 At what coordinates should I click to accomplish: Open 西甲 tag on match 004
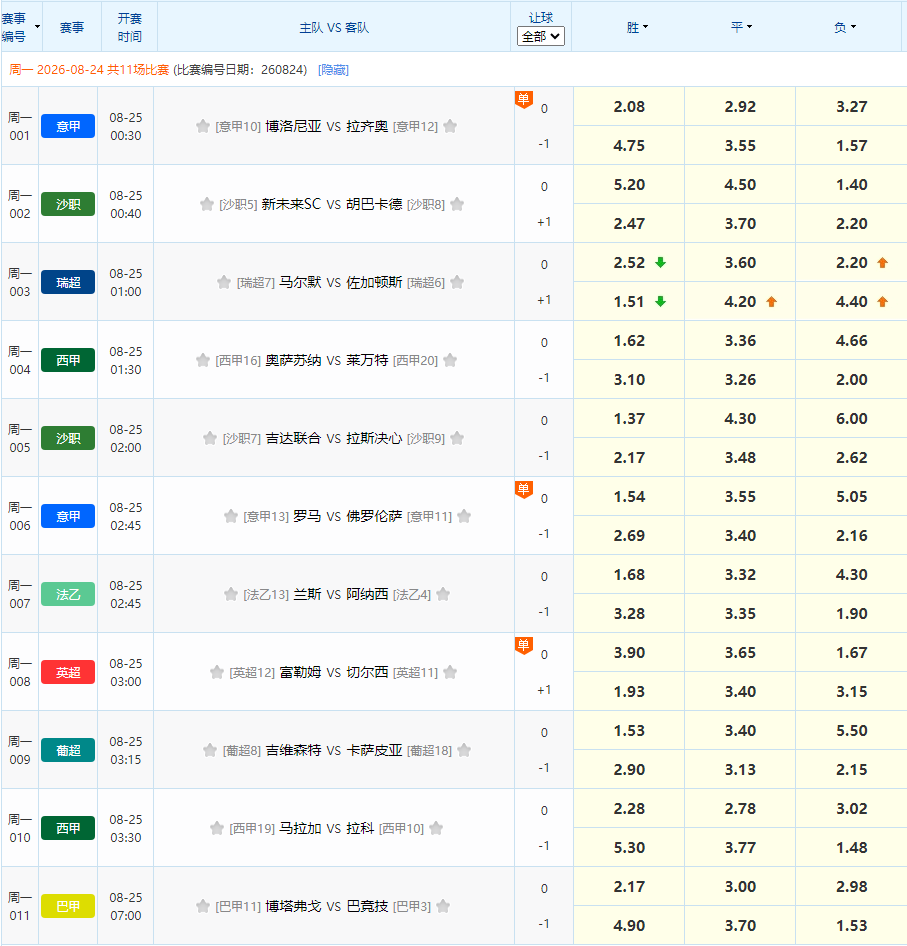pyautogui.click(x=68, y=360)
